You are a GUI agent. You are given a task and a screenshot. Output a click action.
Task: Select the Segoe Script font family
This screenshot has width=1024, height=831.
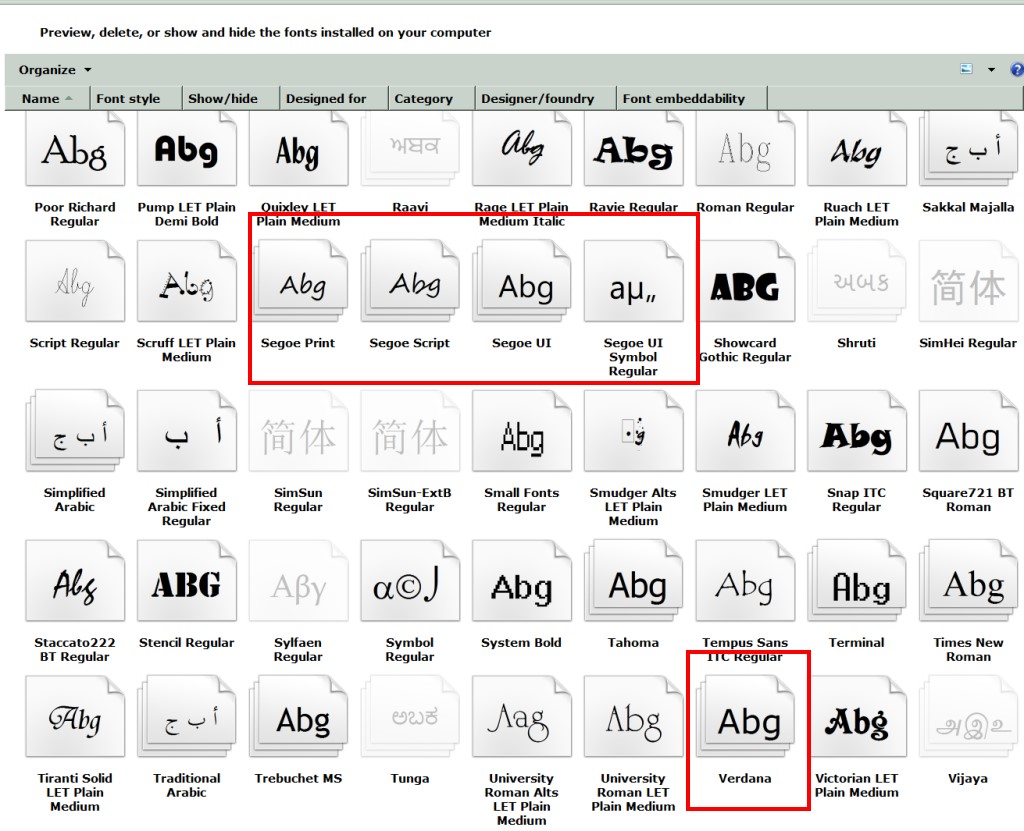point(410,282)
